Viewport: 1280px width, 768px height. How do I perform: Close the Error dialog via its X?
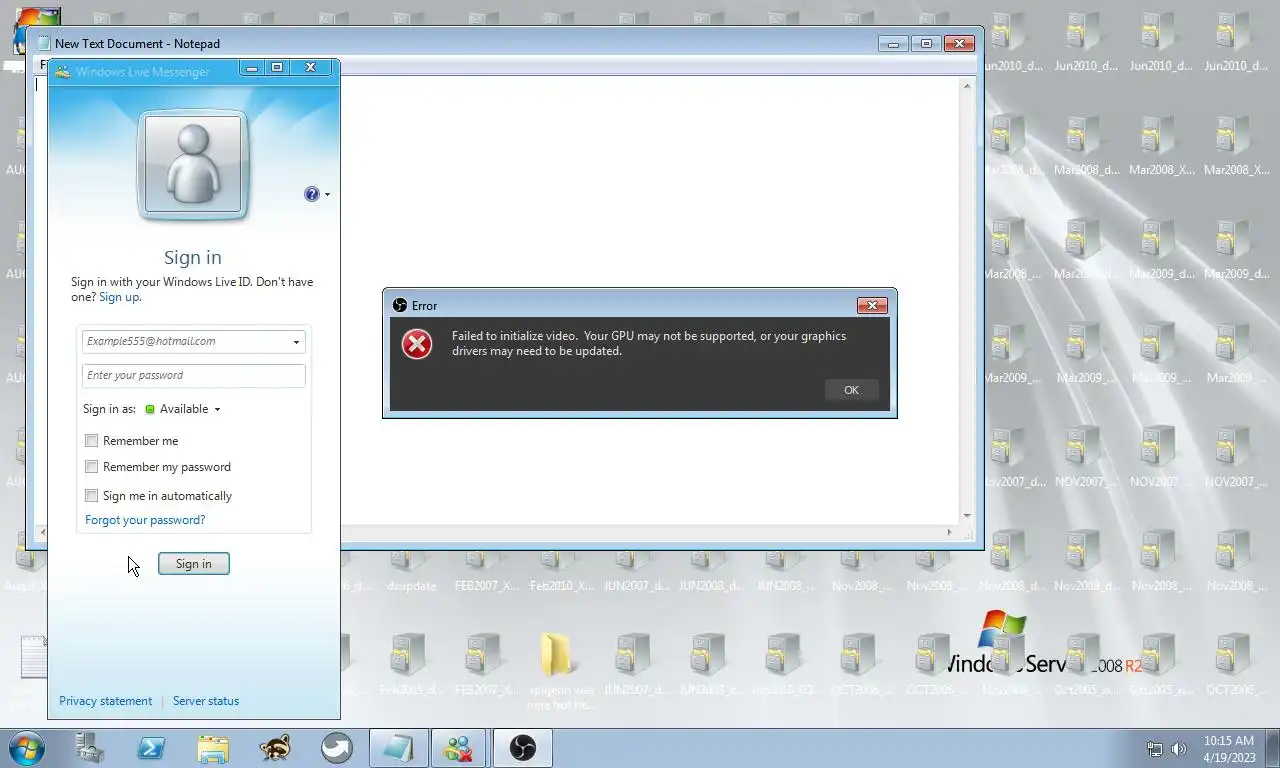[x=872, y=305]
